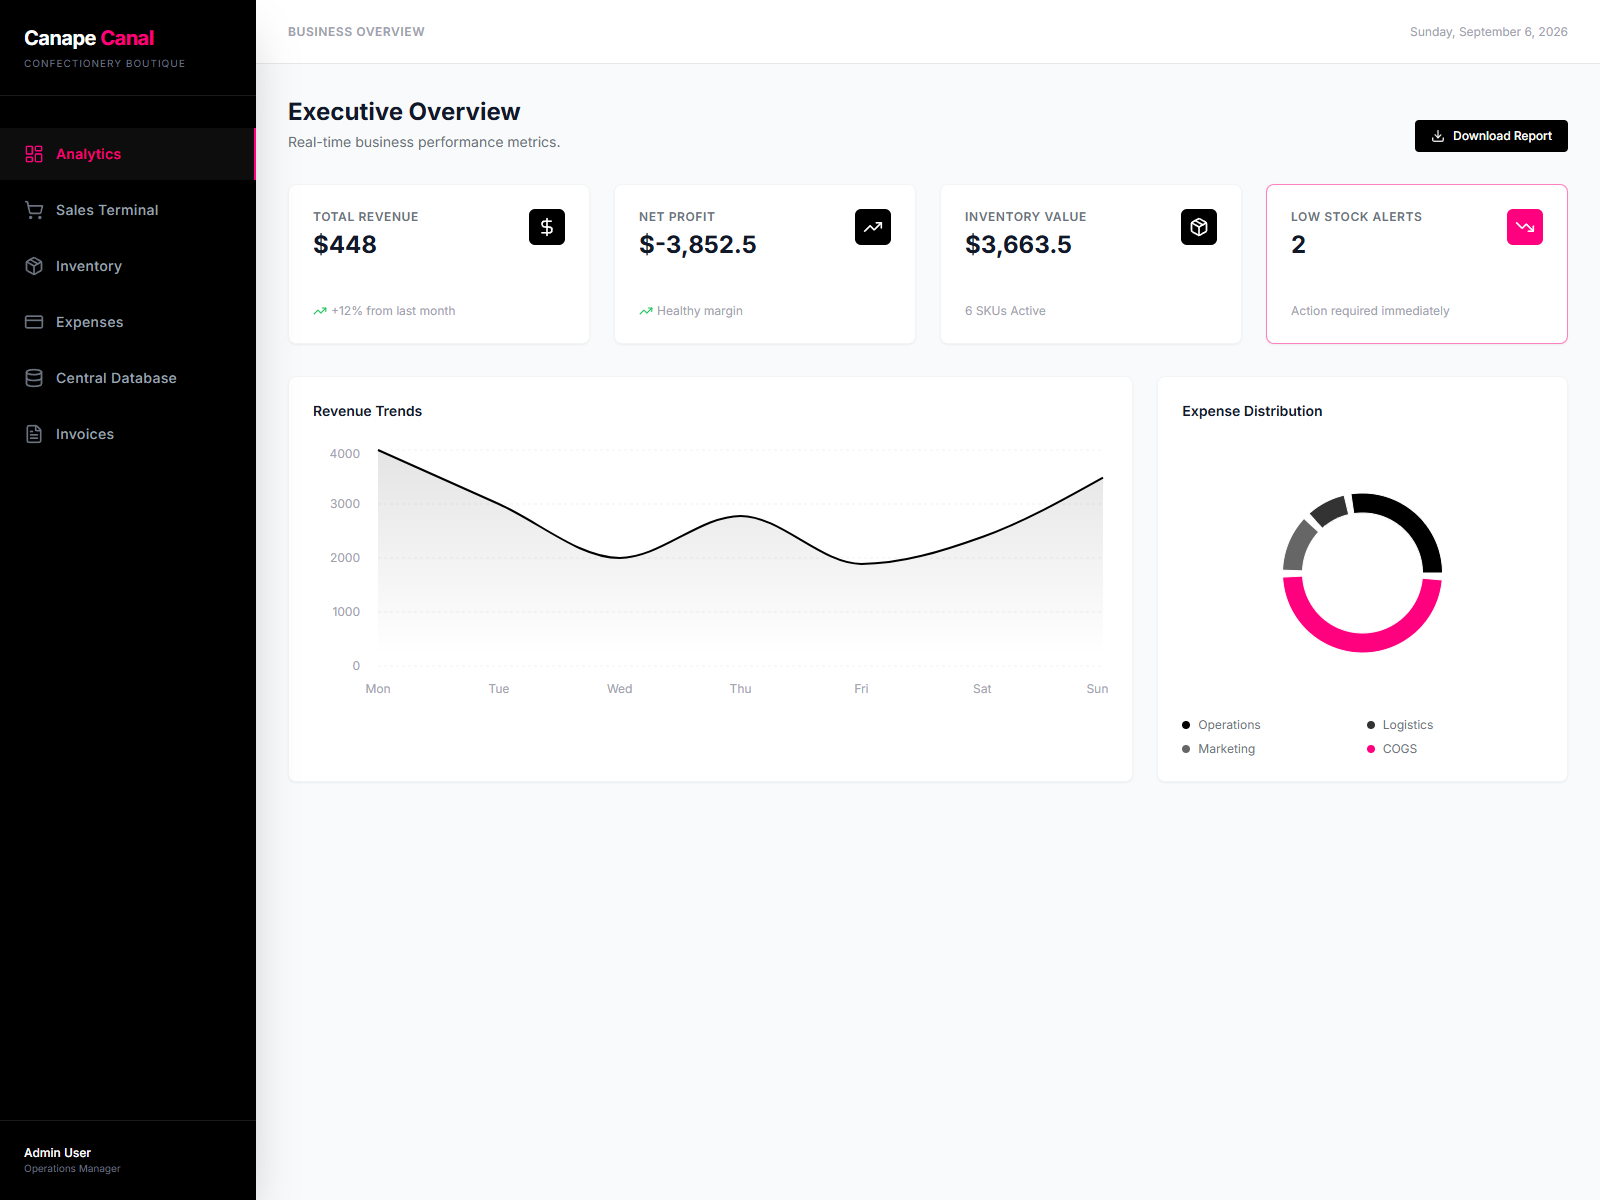Image resolution: width=1600 pixels, height=1200 pixels.
Task: Click the Canape Canal logo
Action: (89, 38)
